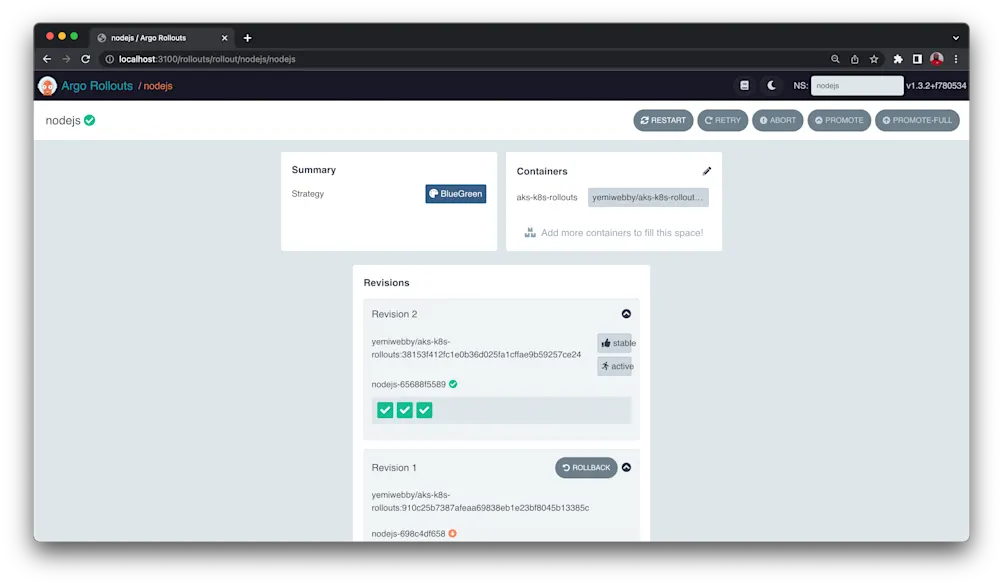
Task: Reload the page with refresh icon
Action: 86,59
